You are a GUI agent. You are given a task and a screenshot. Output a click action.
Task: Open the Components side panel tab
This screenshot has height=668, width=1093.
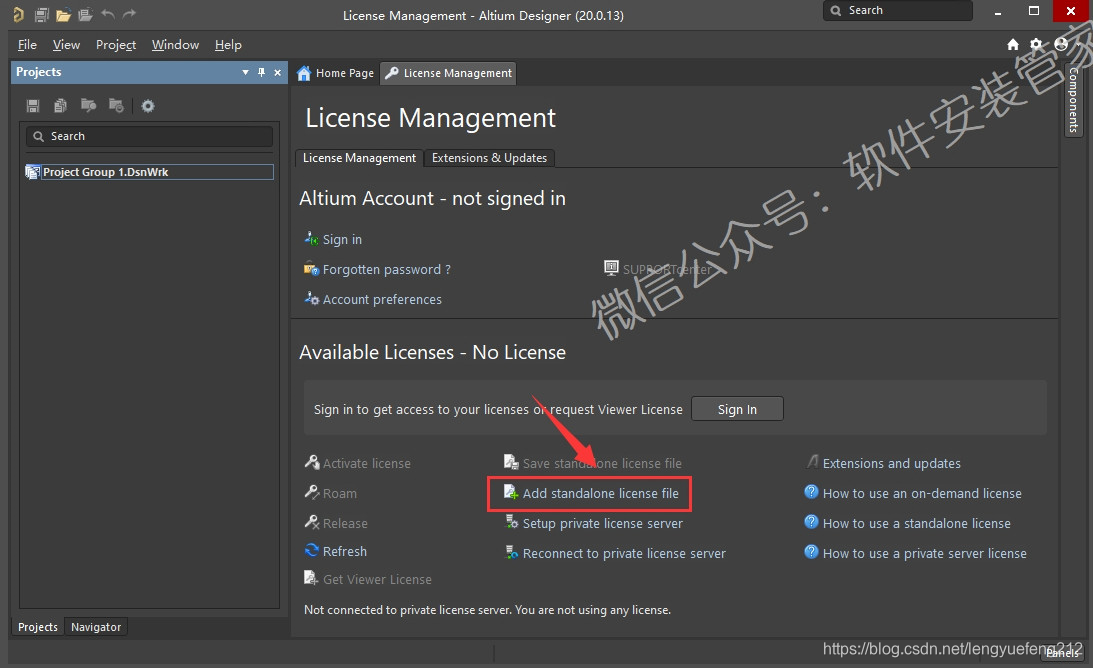[x=1073, y=100]
